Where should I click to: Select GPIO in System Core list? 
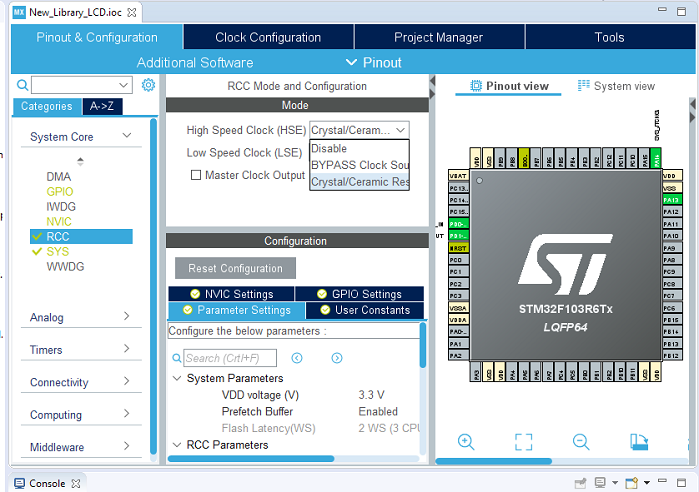[60, 192]
